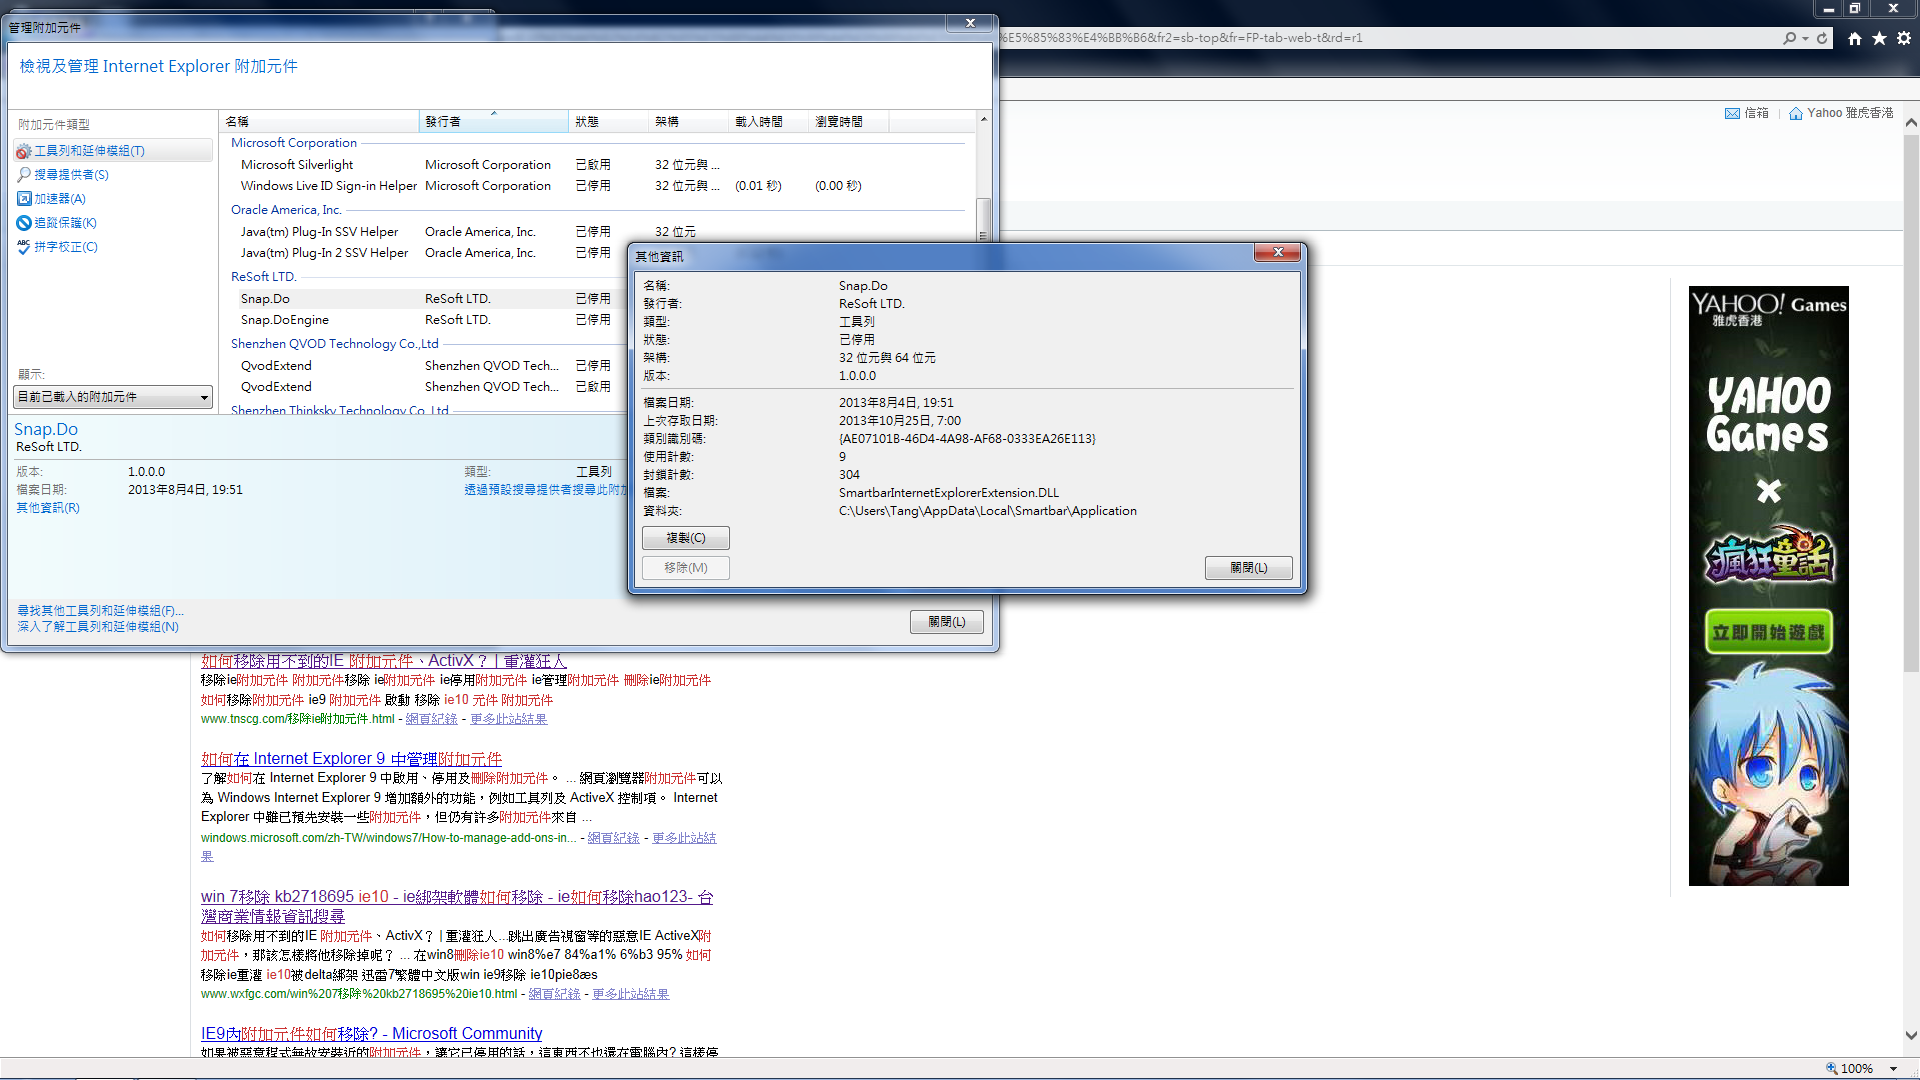The height and width of the screenshot is (1080, 1920).
Task: Click browser page scrollbar down arrow
Action: click(x=1911, y=1036)
